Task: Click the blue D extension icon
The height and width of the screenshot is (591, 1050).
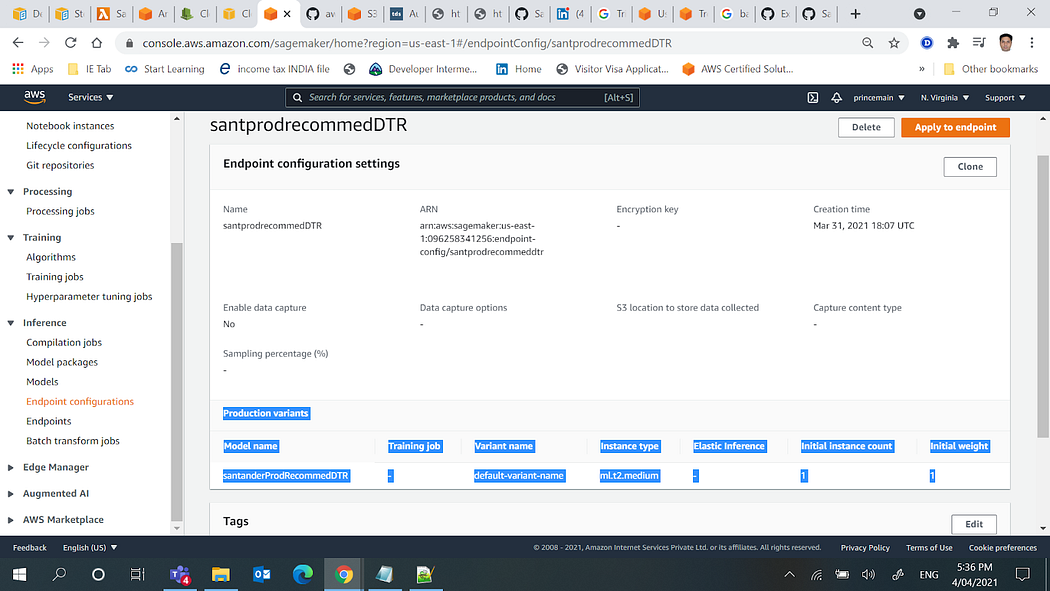Action: click(x=927, y=43)
